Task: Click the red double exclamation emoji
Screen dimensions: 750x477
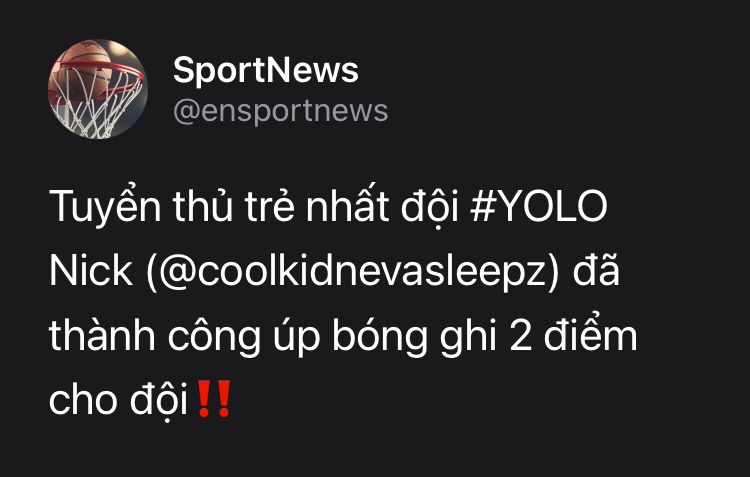Action: (214, 399)
